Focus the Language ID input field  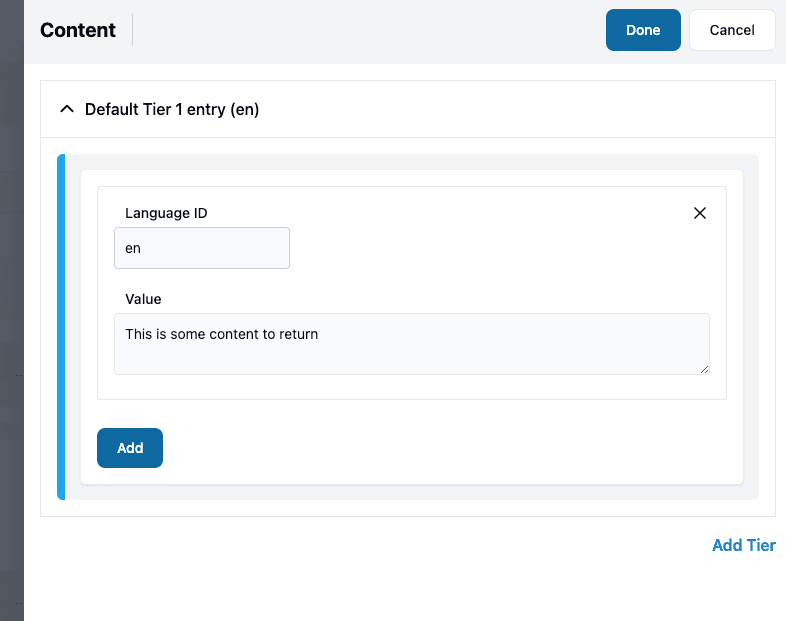pos(202,248)
